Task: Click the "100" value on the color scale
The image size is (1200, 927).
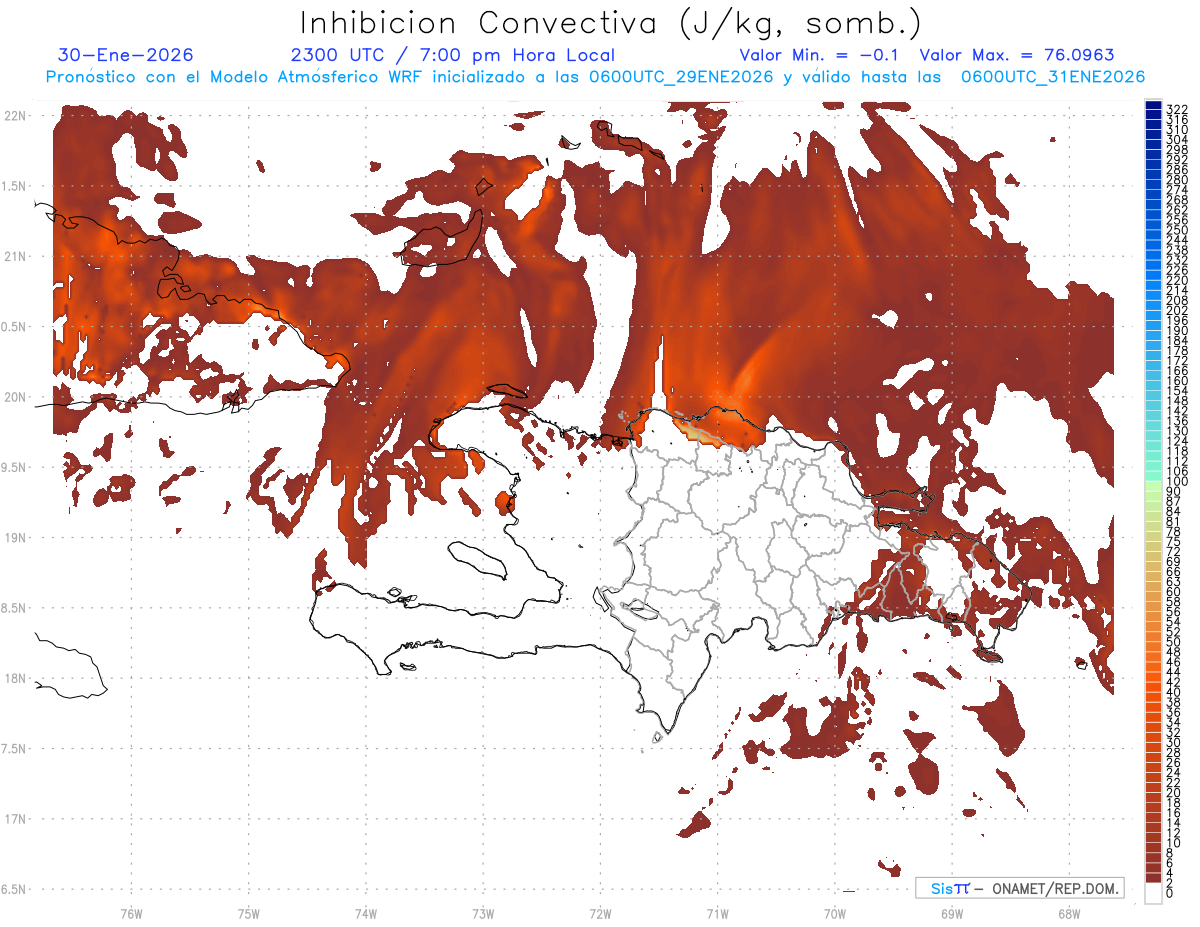Action: (1177, 482)
